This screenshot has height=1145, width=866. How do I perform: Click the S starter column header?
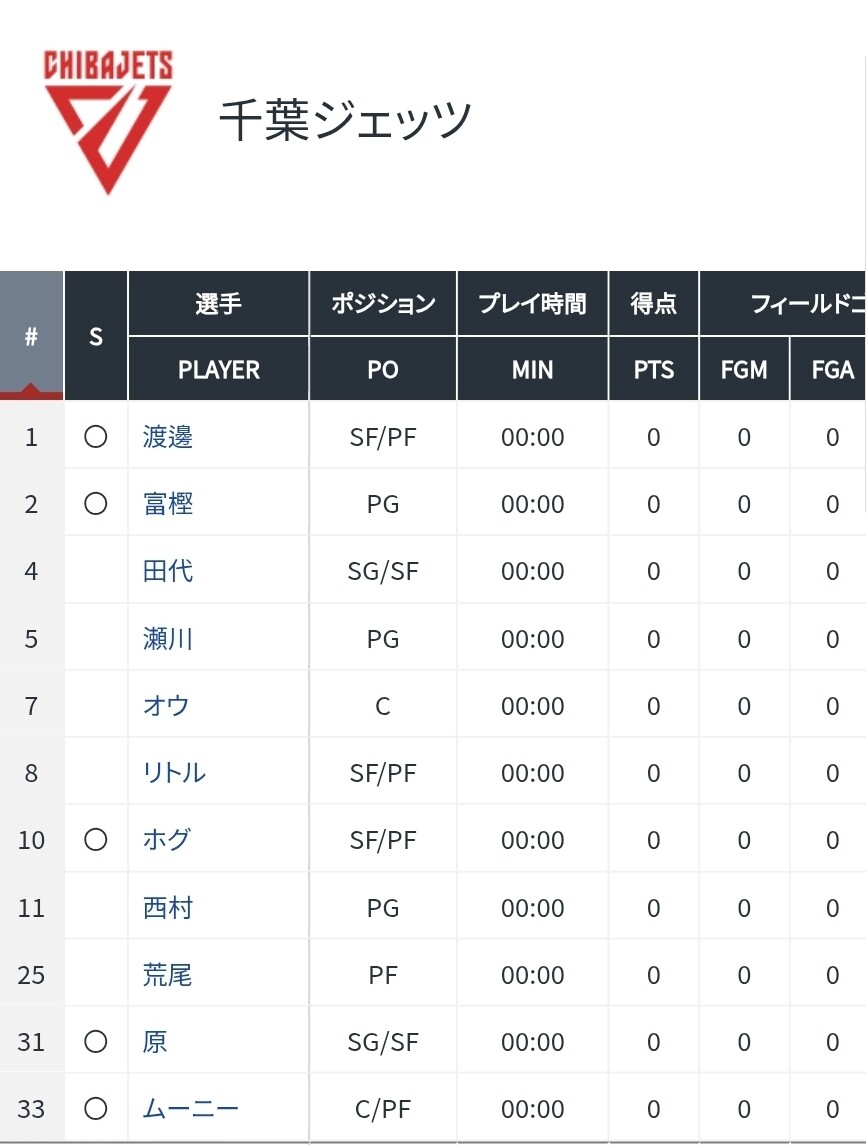[x=96, y=337]
